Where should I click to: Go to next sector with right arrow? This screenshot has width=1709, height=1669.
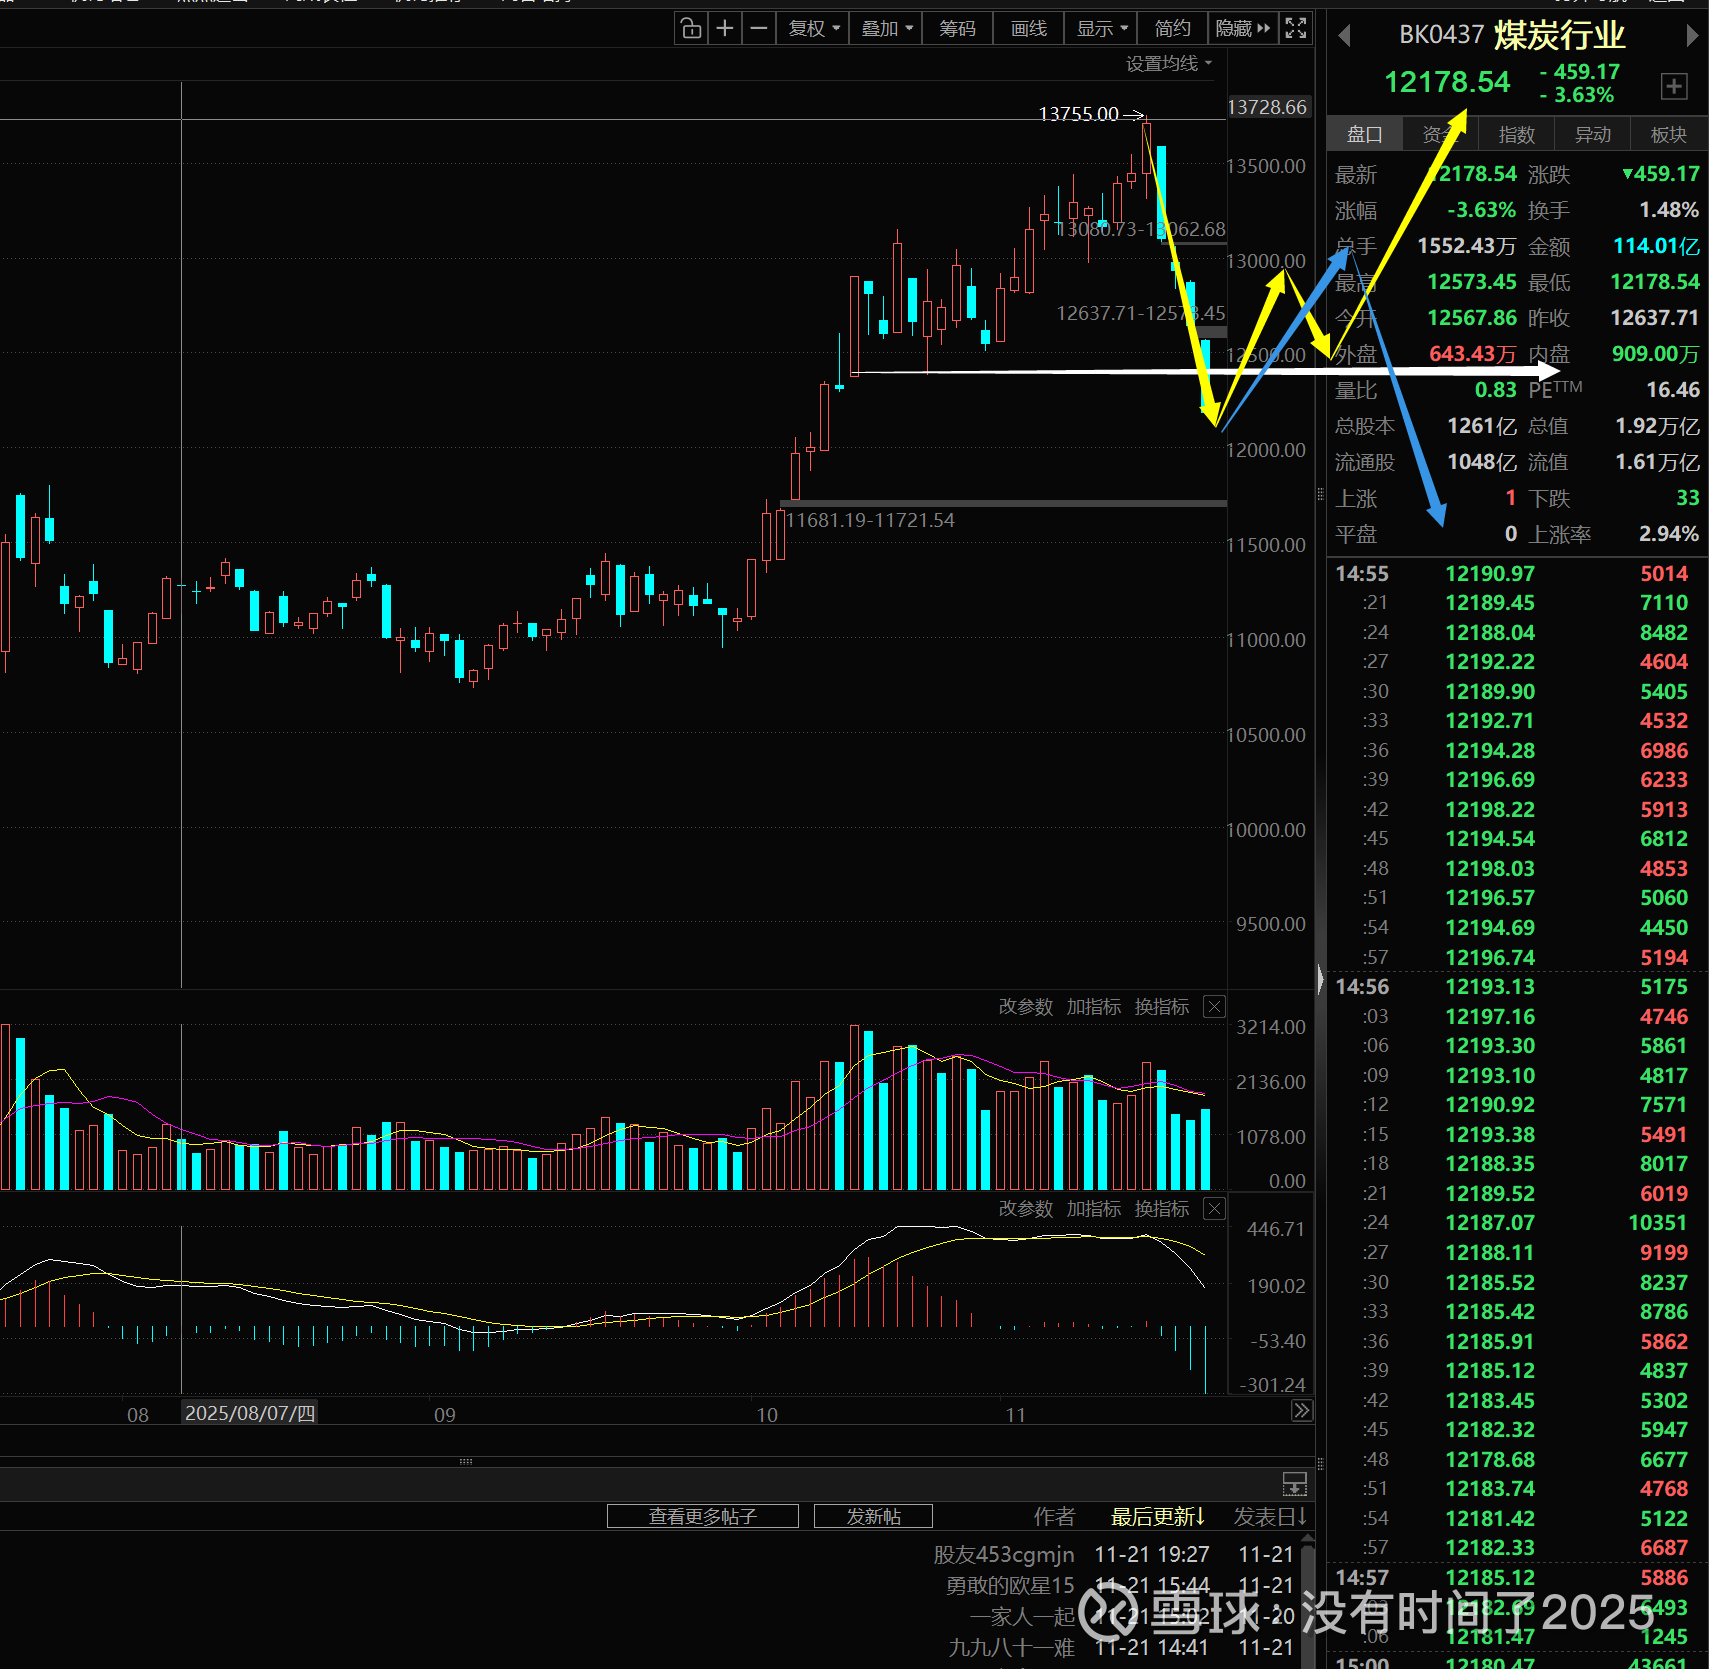(1692, 36)
